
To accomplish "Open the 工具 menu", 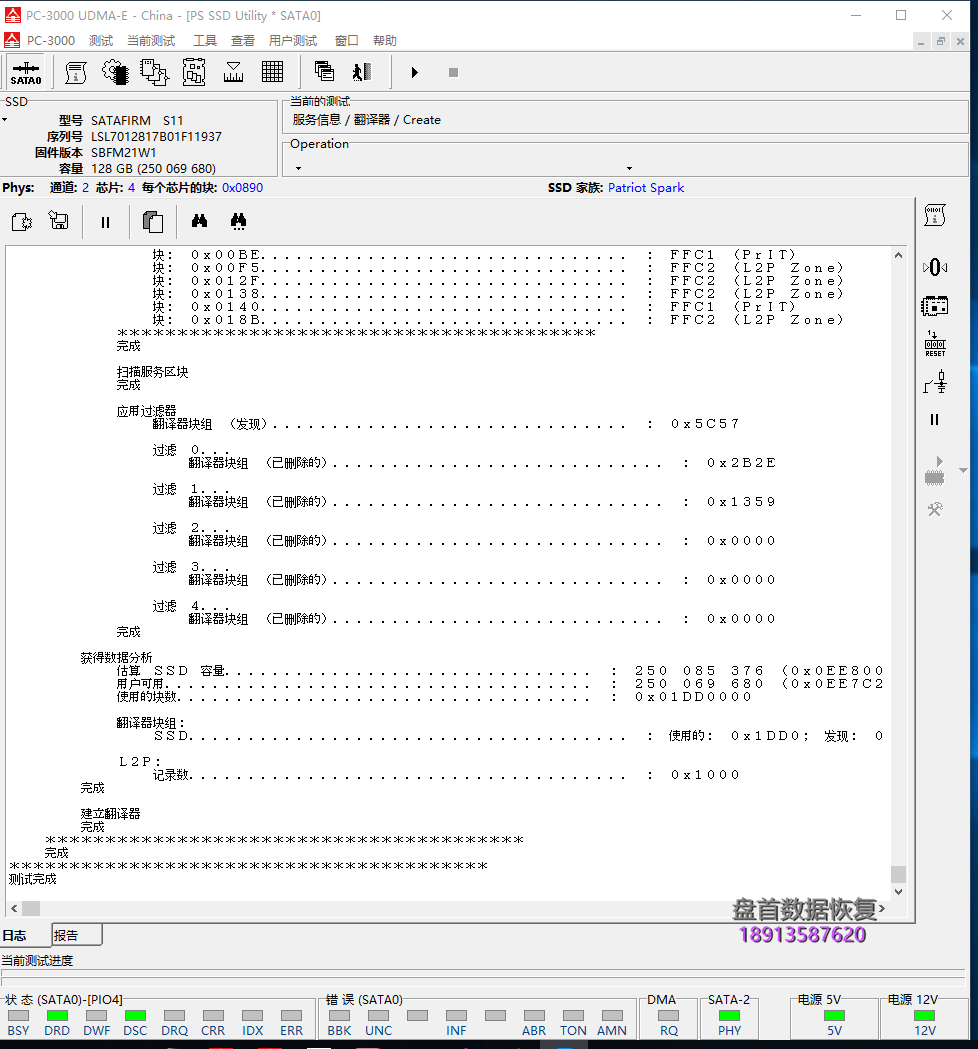I will [x=205, y=40].
